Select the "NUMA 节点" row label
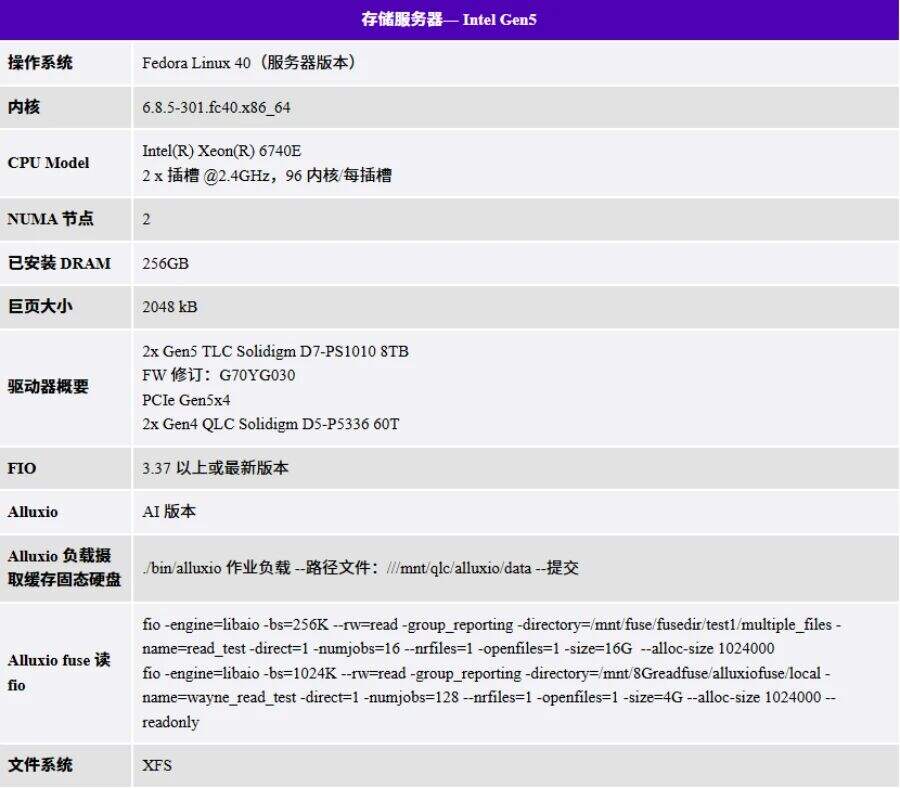Viewport: 900px width, 788px height. [x=50, y=219]
